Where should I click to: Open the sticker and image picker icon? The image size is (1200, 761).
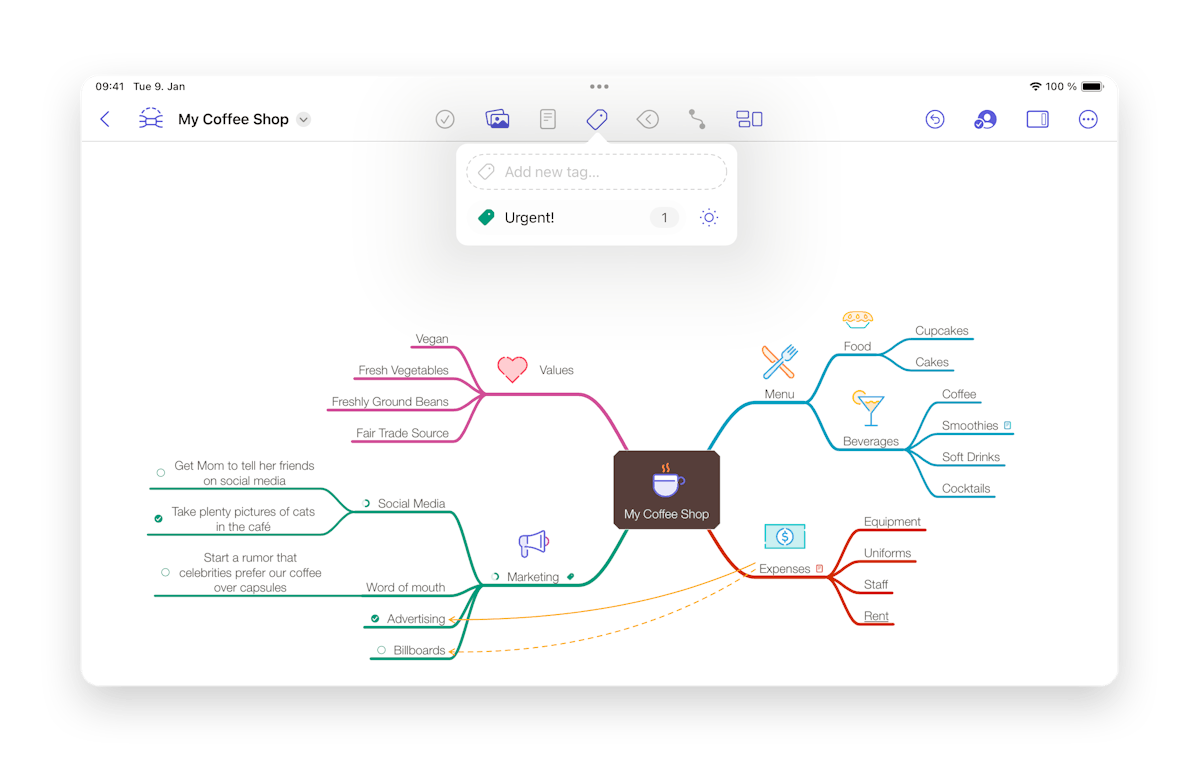point(497,119)
